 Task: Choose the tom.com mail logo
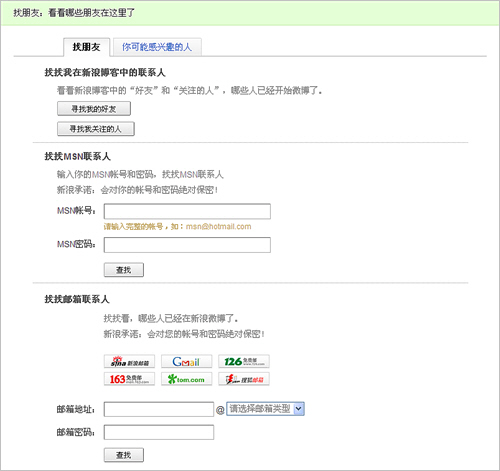186,379
